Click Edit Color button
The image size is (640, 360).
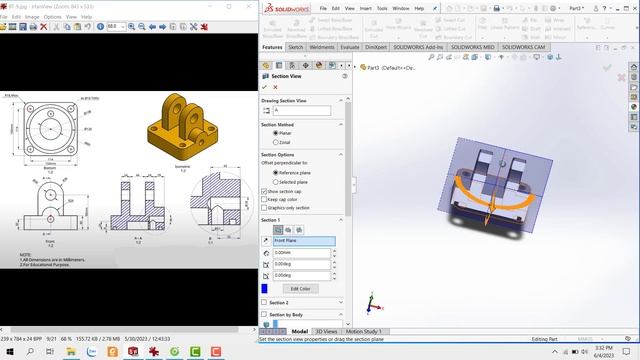[x=300, y=289]
